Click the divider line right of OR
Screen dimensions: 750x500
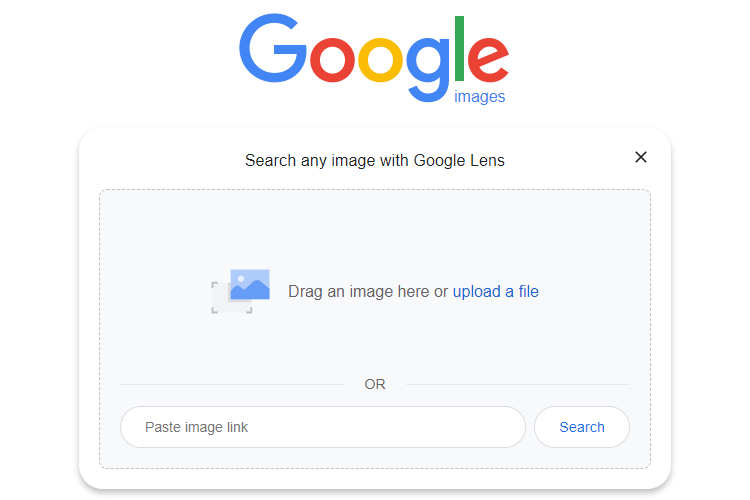click(518, 384)
